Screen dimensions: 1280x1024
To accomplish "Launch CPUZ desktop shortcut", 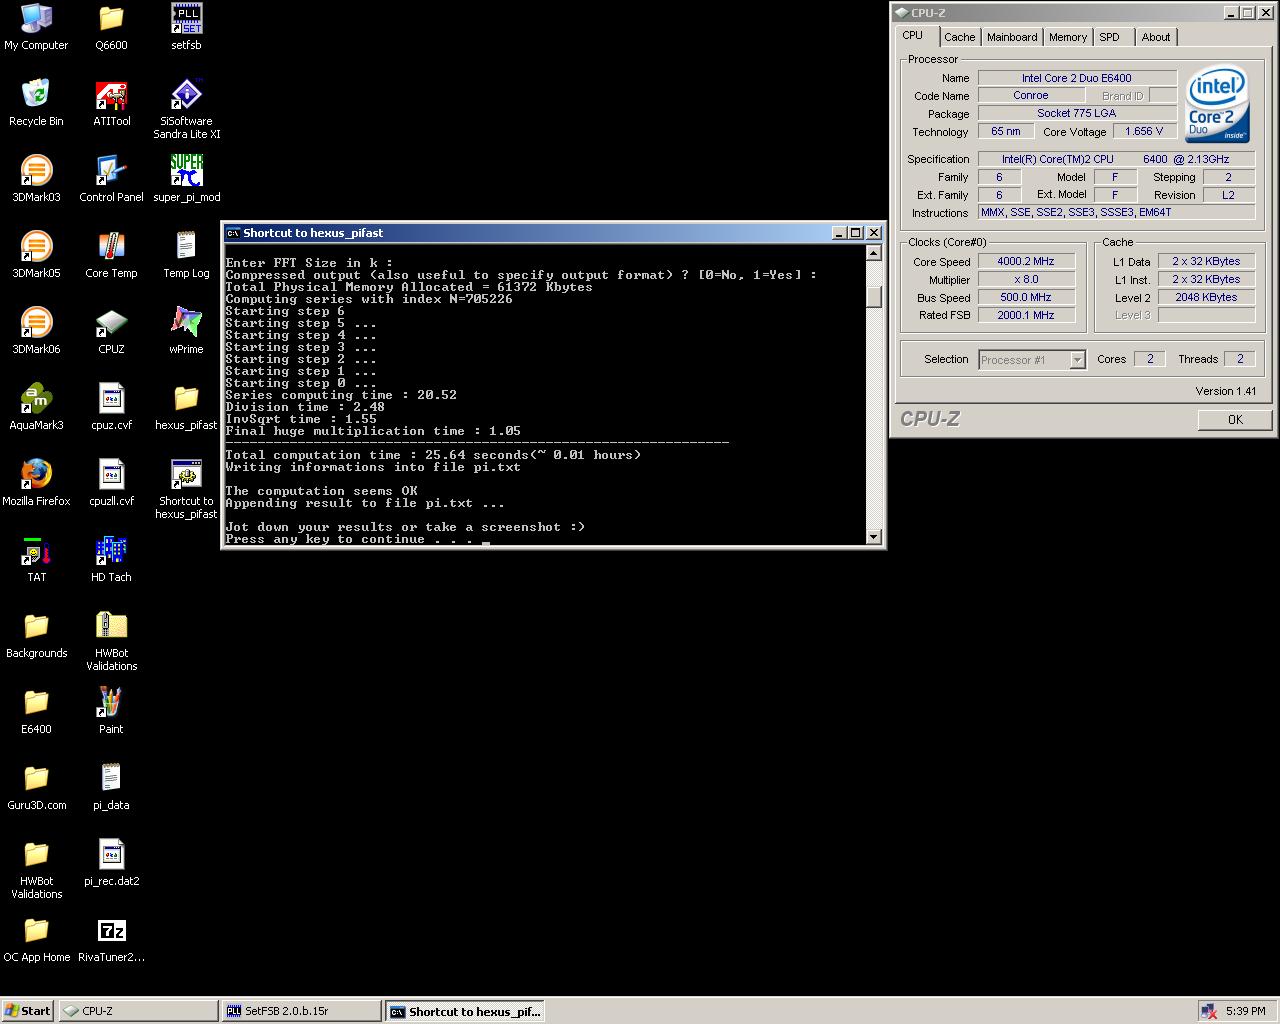I will [x=111, y=331].
